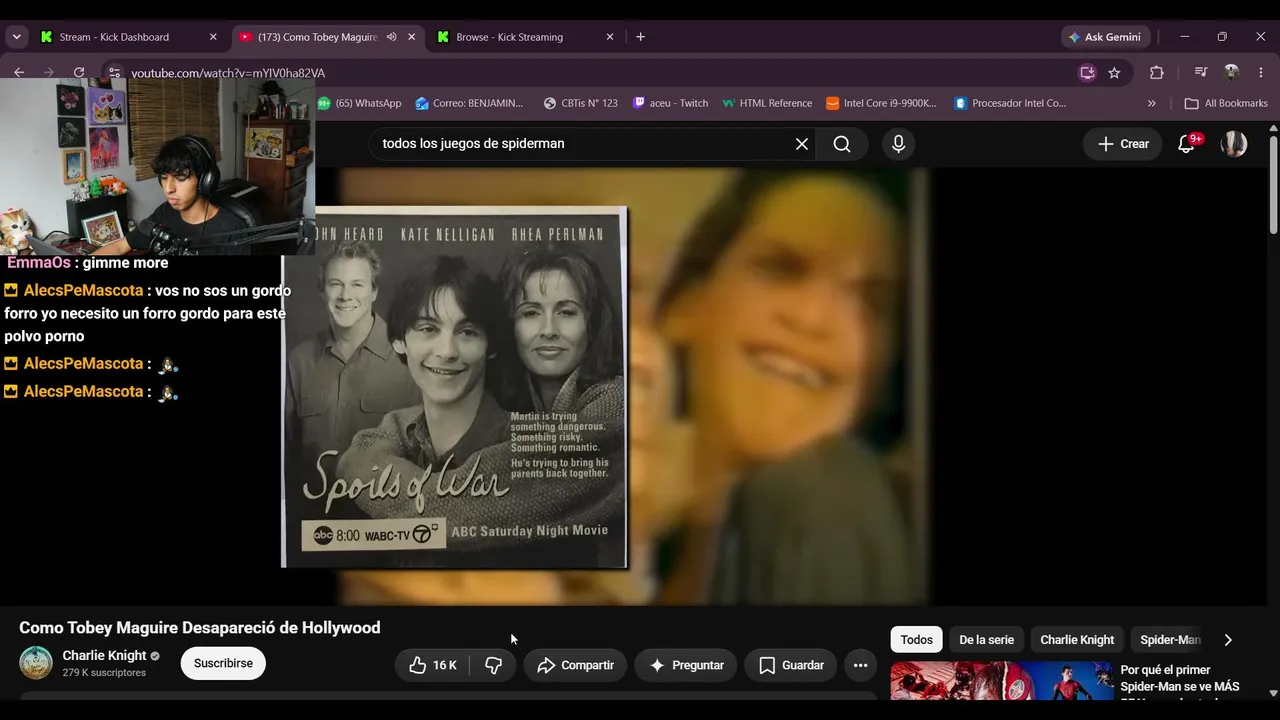Open the tab search dropdown arrow
Image resolution: width=1280 pixels, height=720 pixels.
click(16, 37)
